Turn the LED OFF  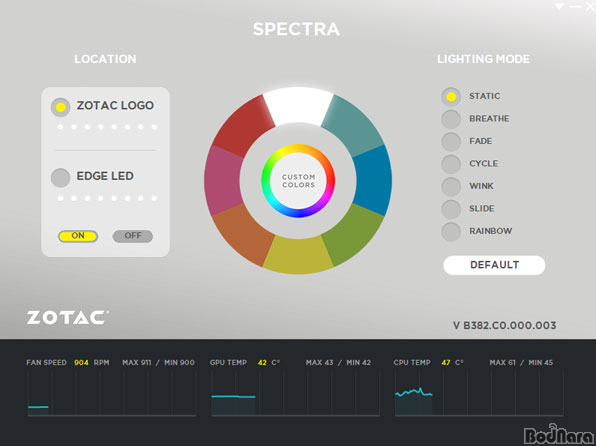(133, 236)
